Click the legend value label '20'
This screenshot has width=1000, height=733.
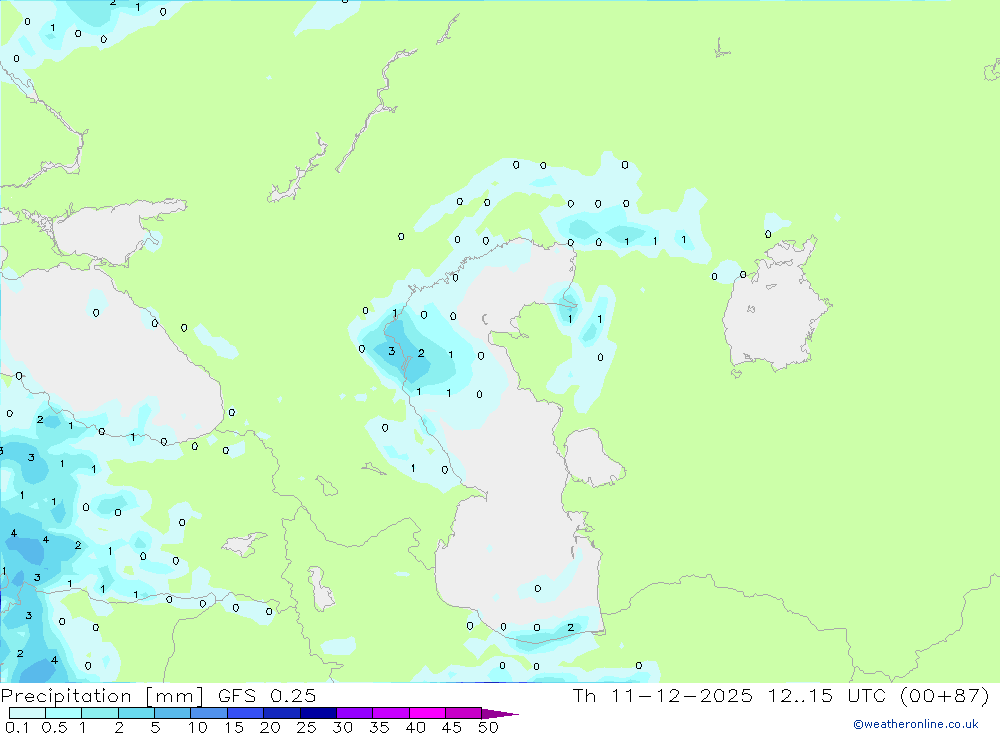coord(270,727)
